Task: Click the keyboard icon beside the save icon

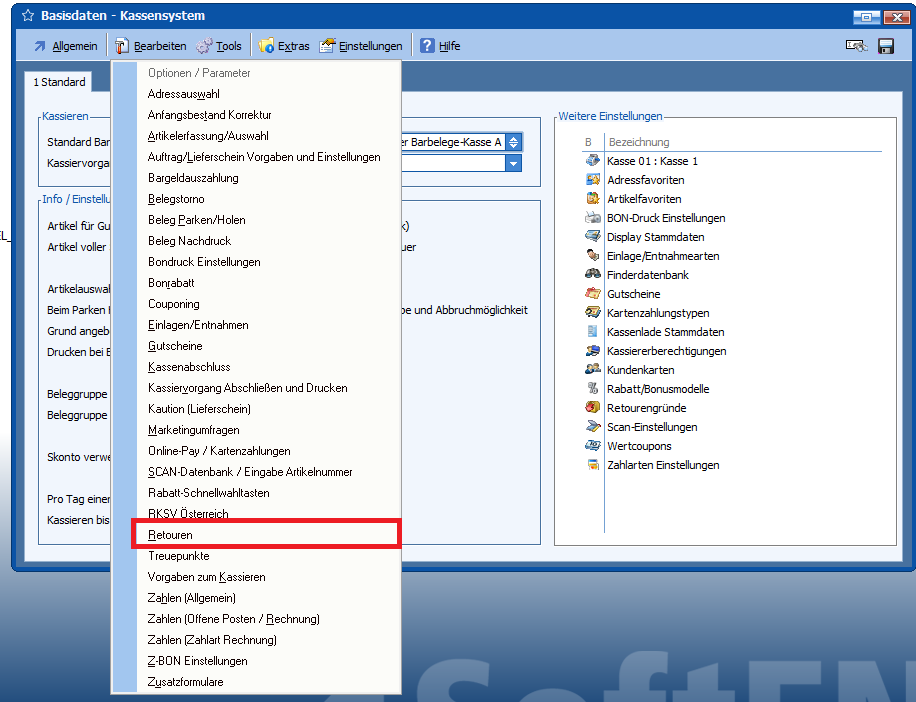Action: [855, 46]
